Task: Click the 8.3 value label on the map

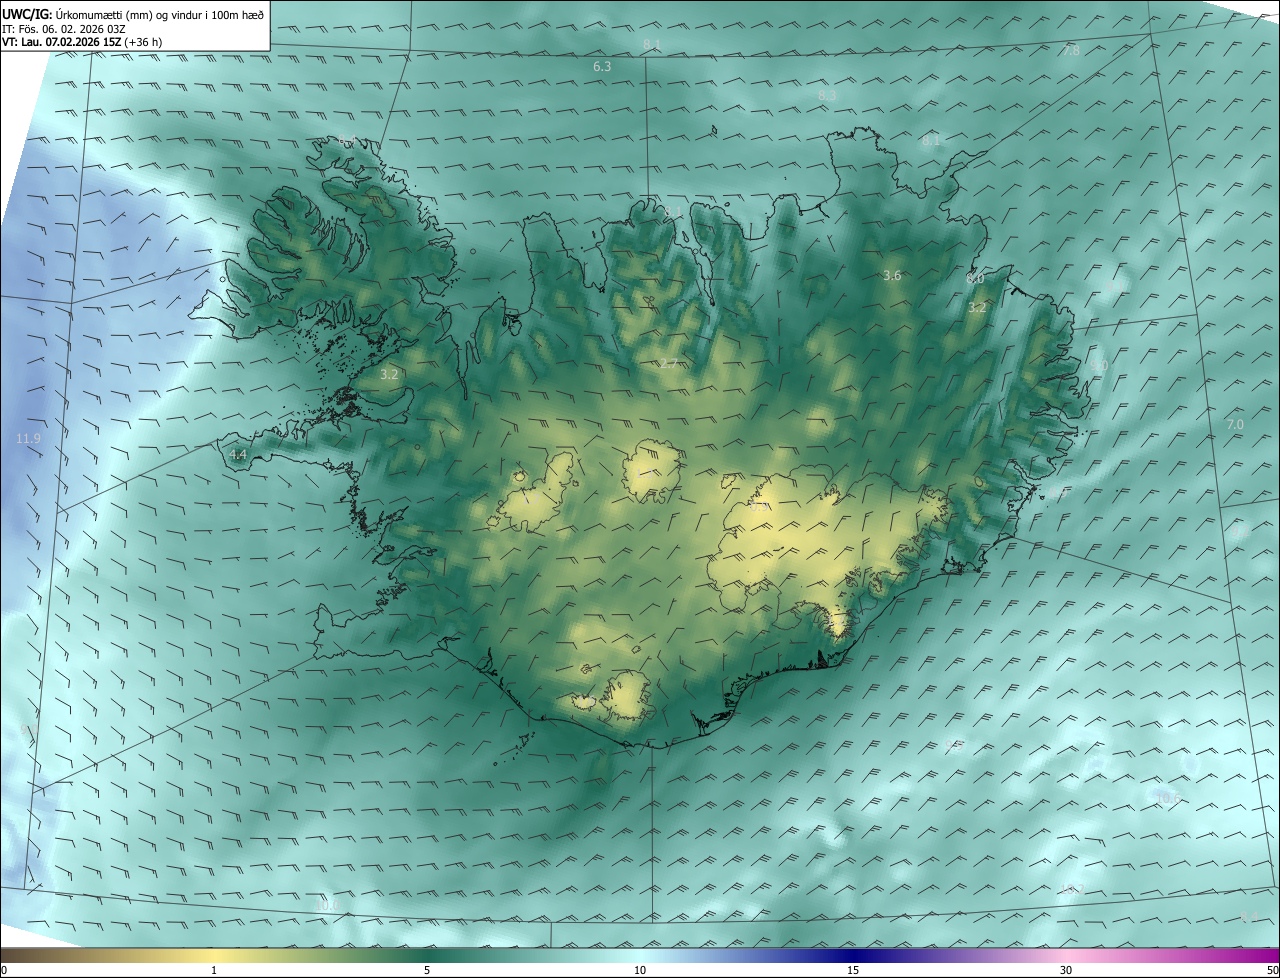Action: 827,95
